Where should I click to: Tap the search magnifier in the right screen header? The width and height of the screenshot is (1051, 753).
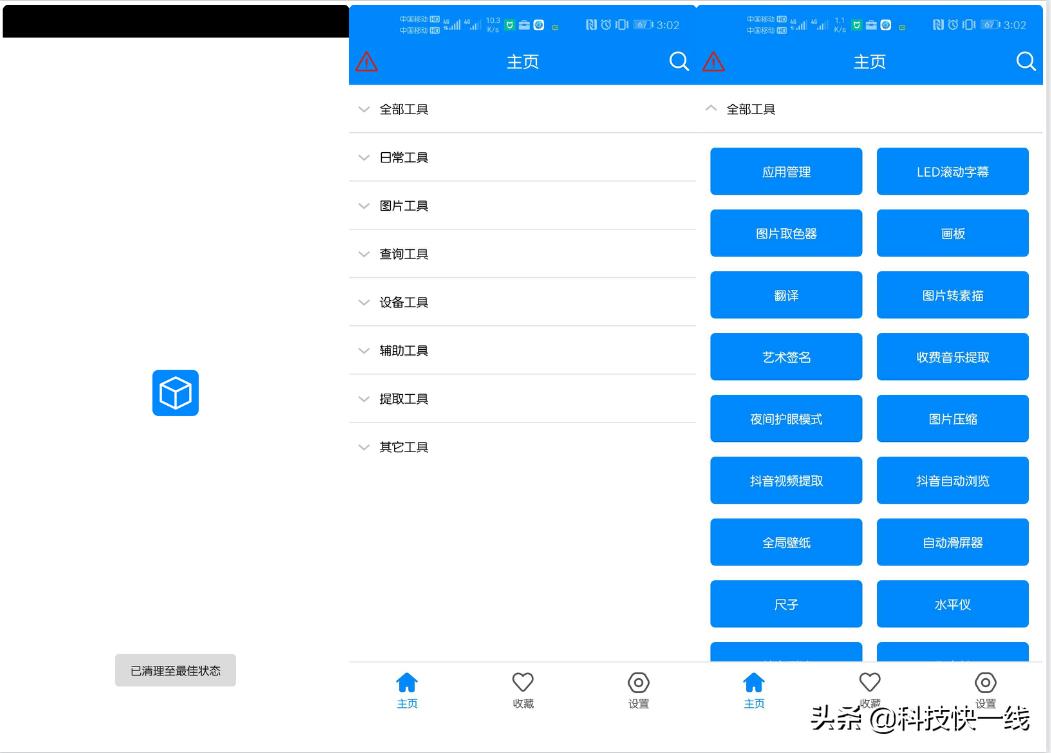(1026, 62)
